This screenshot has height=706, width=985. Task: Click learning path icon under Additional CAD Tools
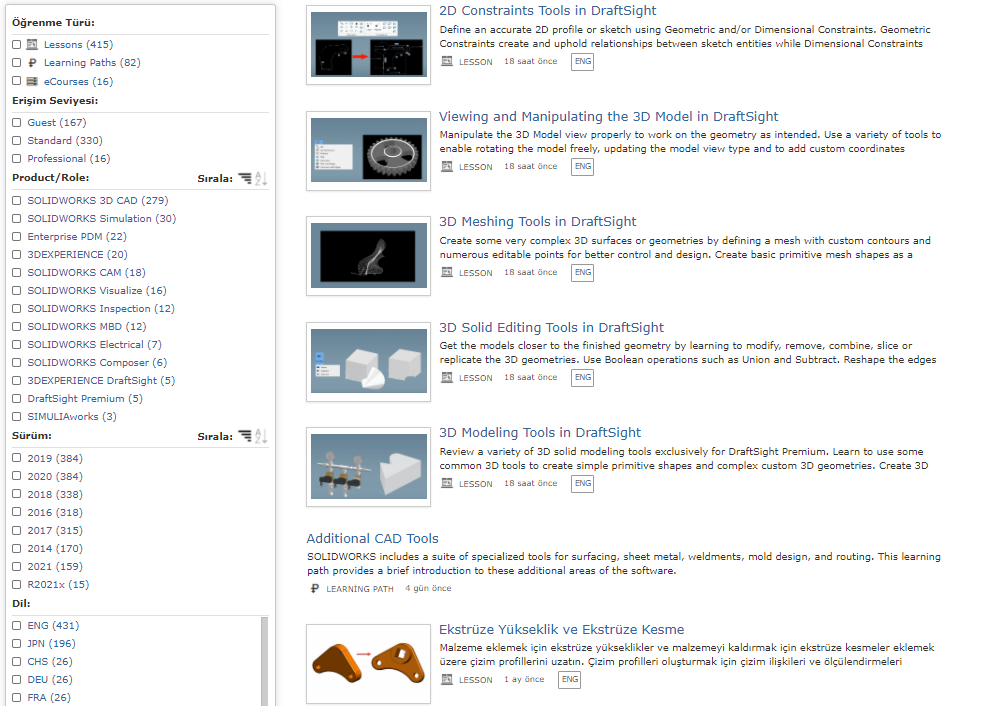pos(315,589)
